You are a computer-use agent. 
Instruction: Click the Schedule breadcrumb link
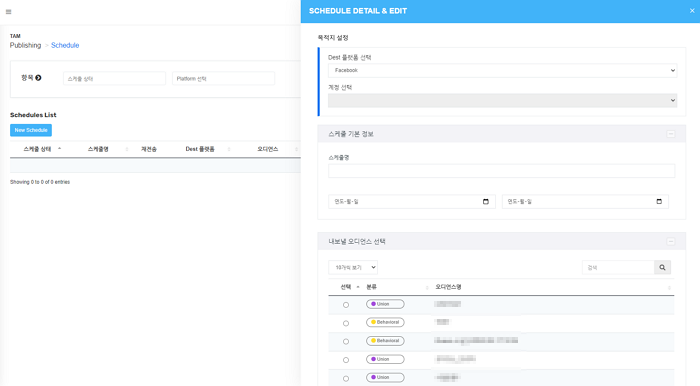[x=65, y=45]
